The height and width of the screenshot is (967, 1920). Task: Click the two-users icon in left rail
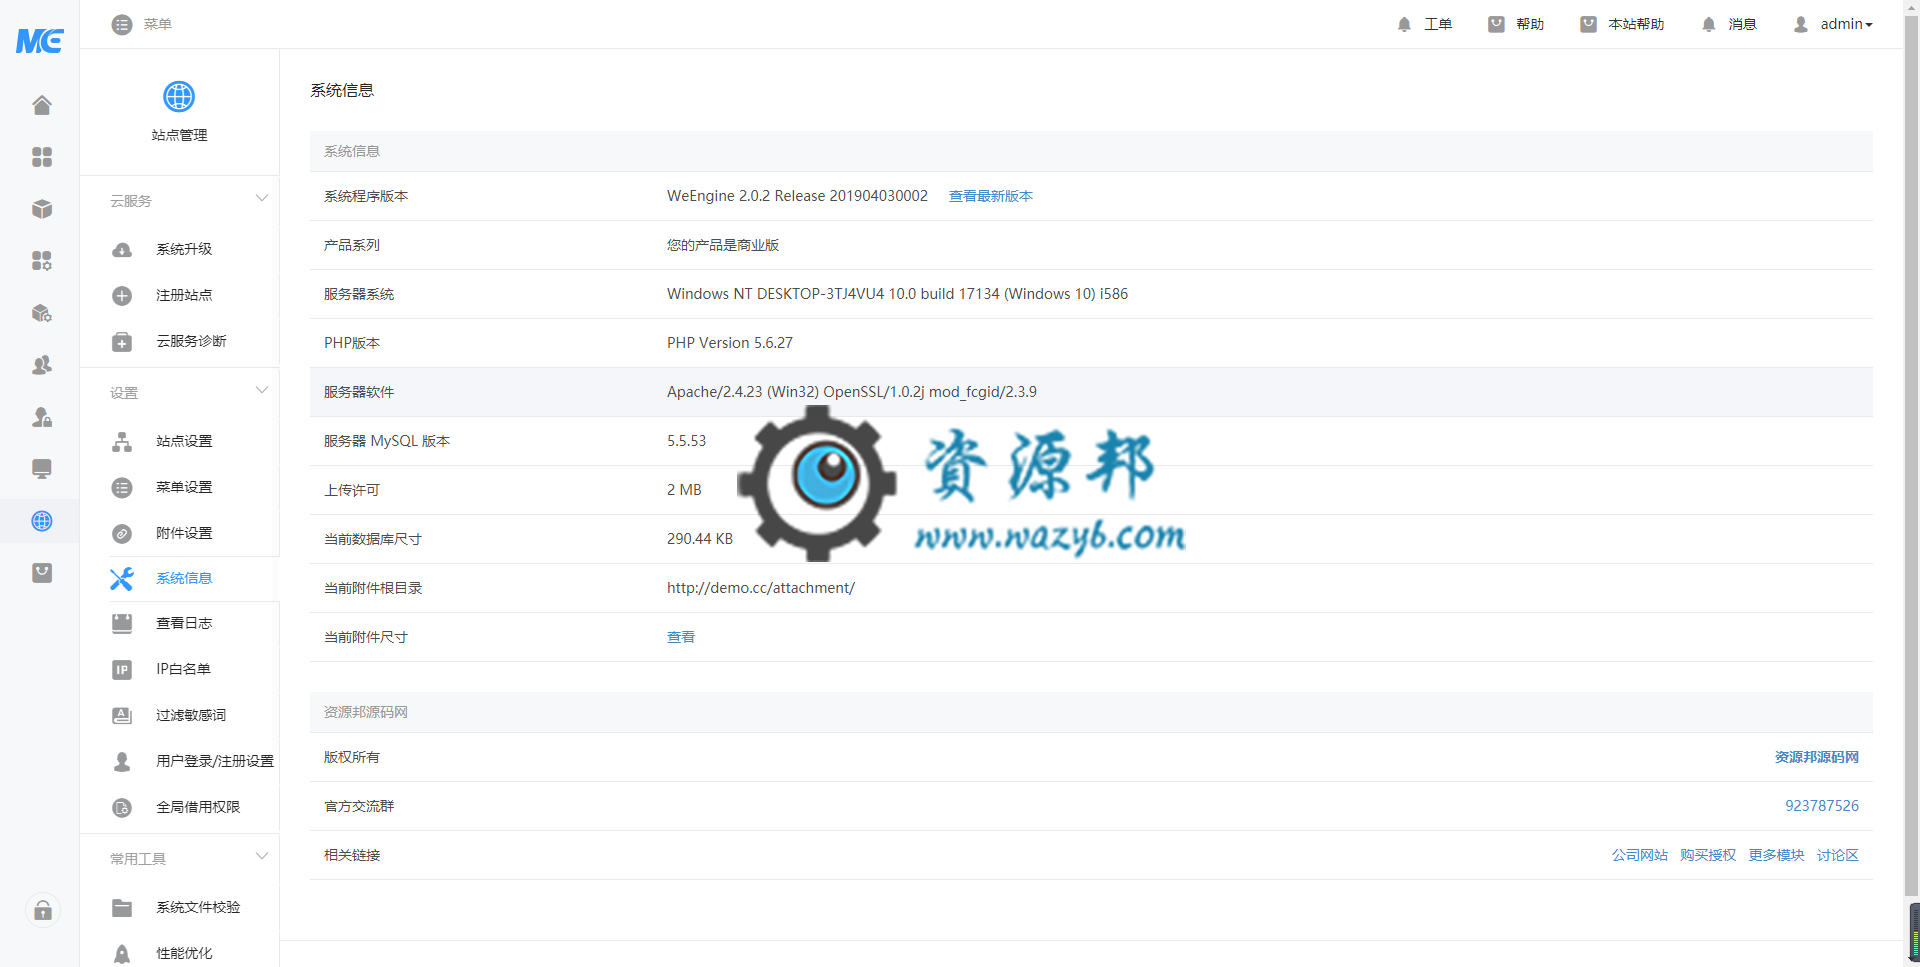(42, 365)
